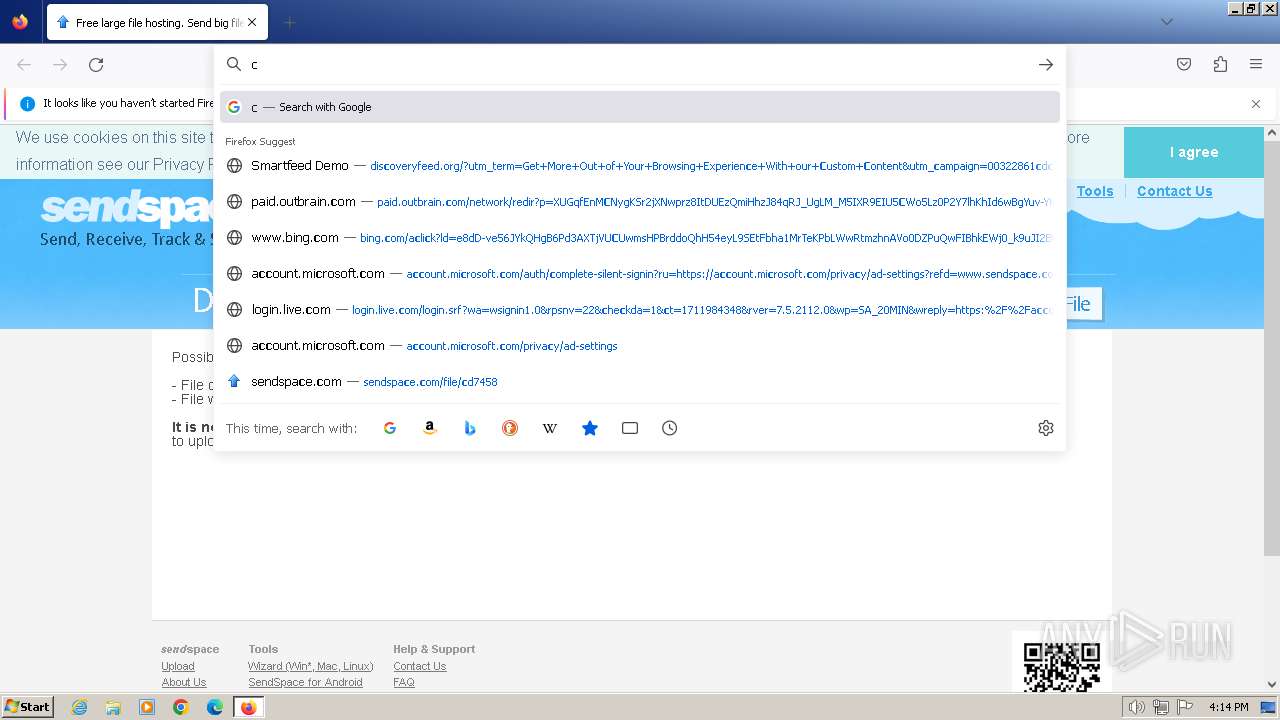Search bookmarks using the star icon
This screenshot has height=720, width=1280.
[590, 428]
